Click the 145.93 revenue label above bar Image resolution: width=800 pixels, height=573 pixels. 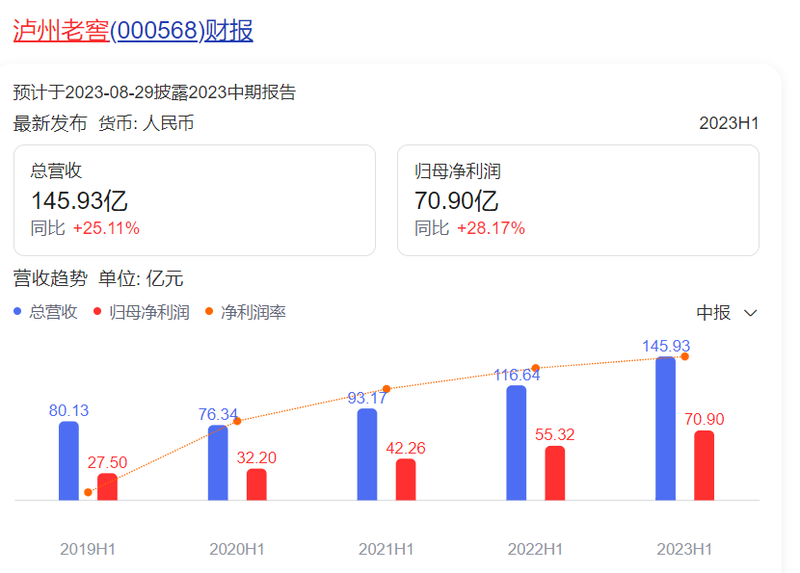666,346
